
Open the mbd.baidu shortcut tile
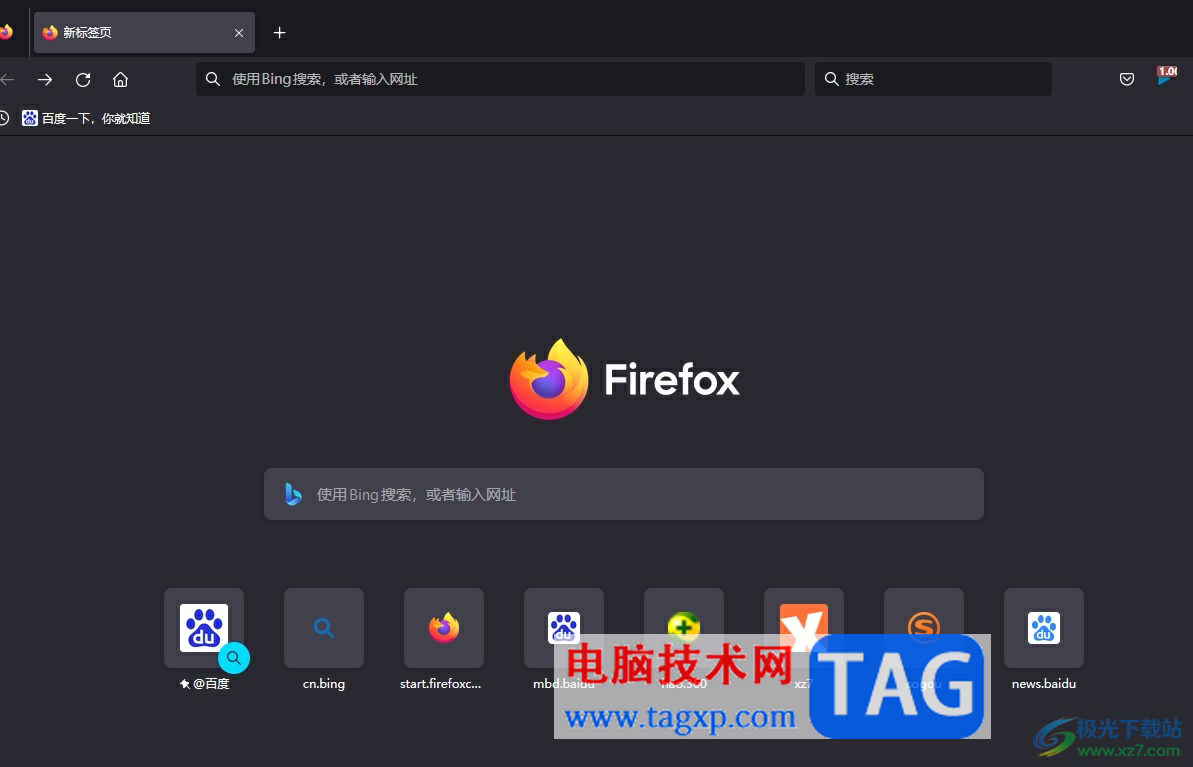coord(564,628)
